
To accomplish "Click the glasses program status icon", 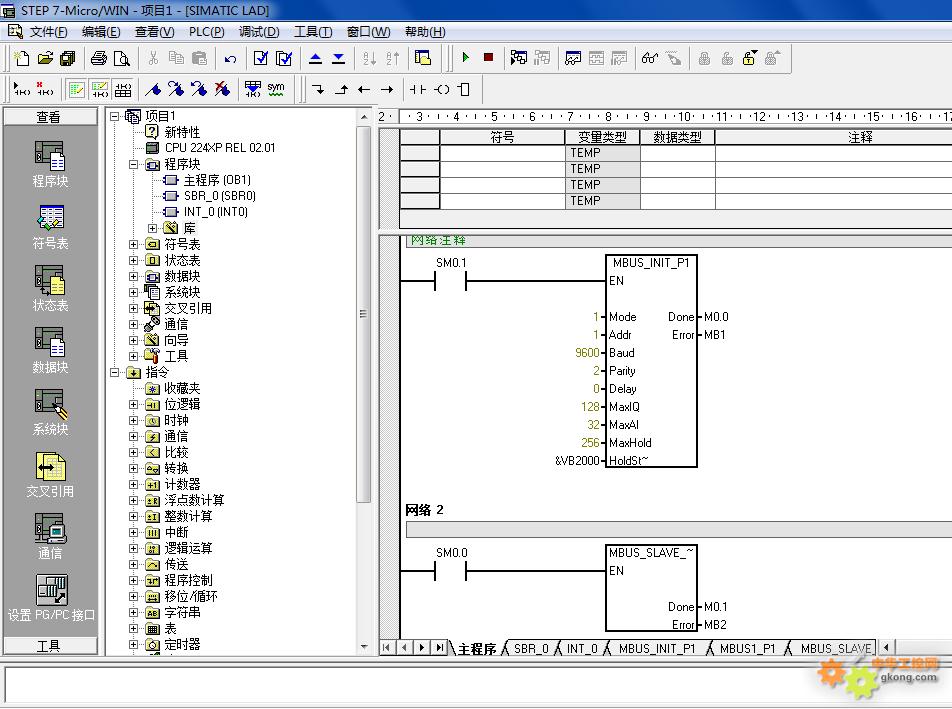I will (x=650, y=58).
